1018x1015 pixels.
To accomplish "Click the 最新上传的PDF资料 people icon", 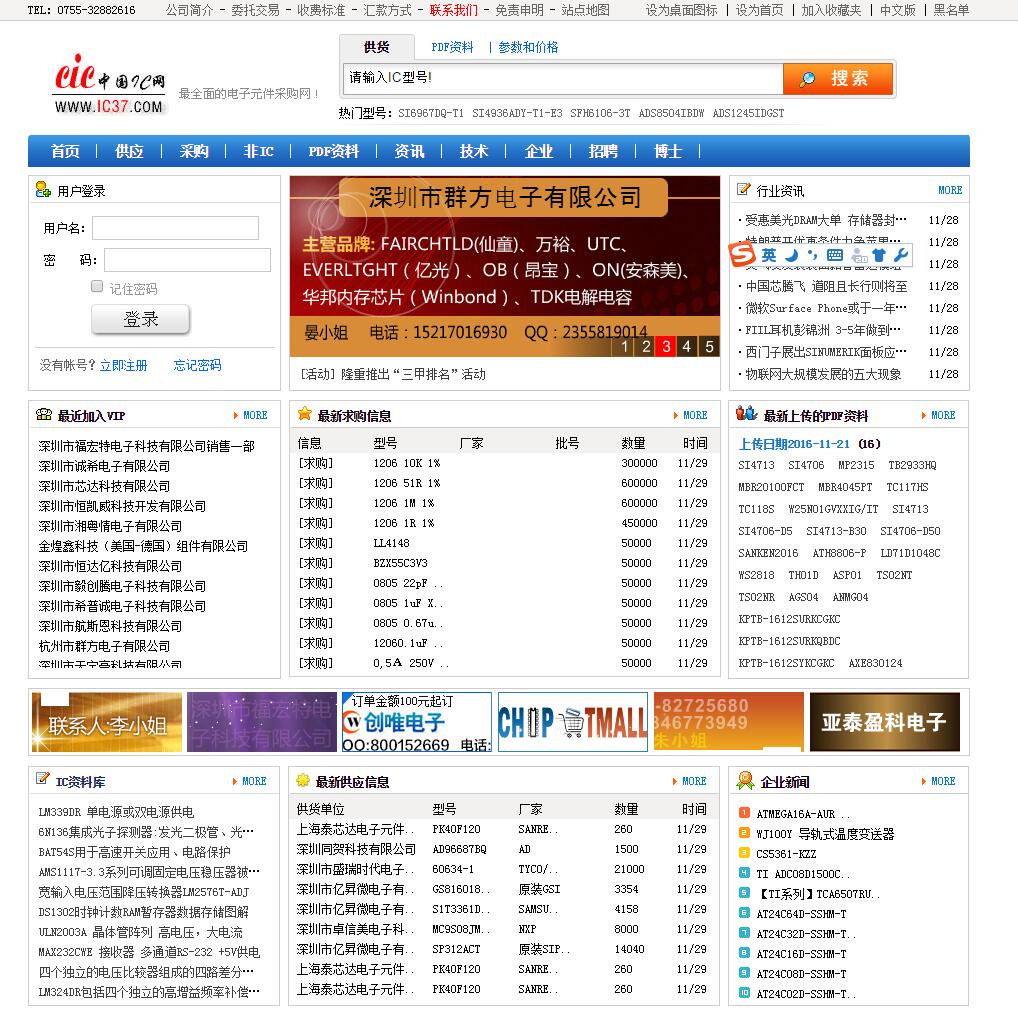I will tap(746, 413).
